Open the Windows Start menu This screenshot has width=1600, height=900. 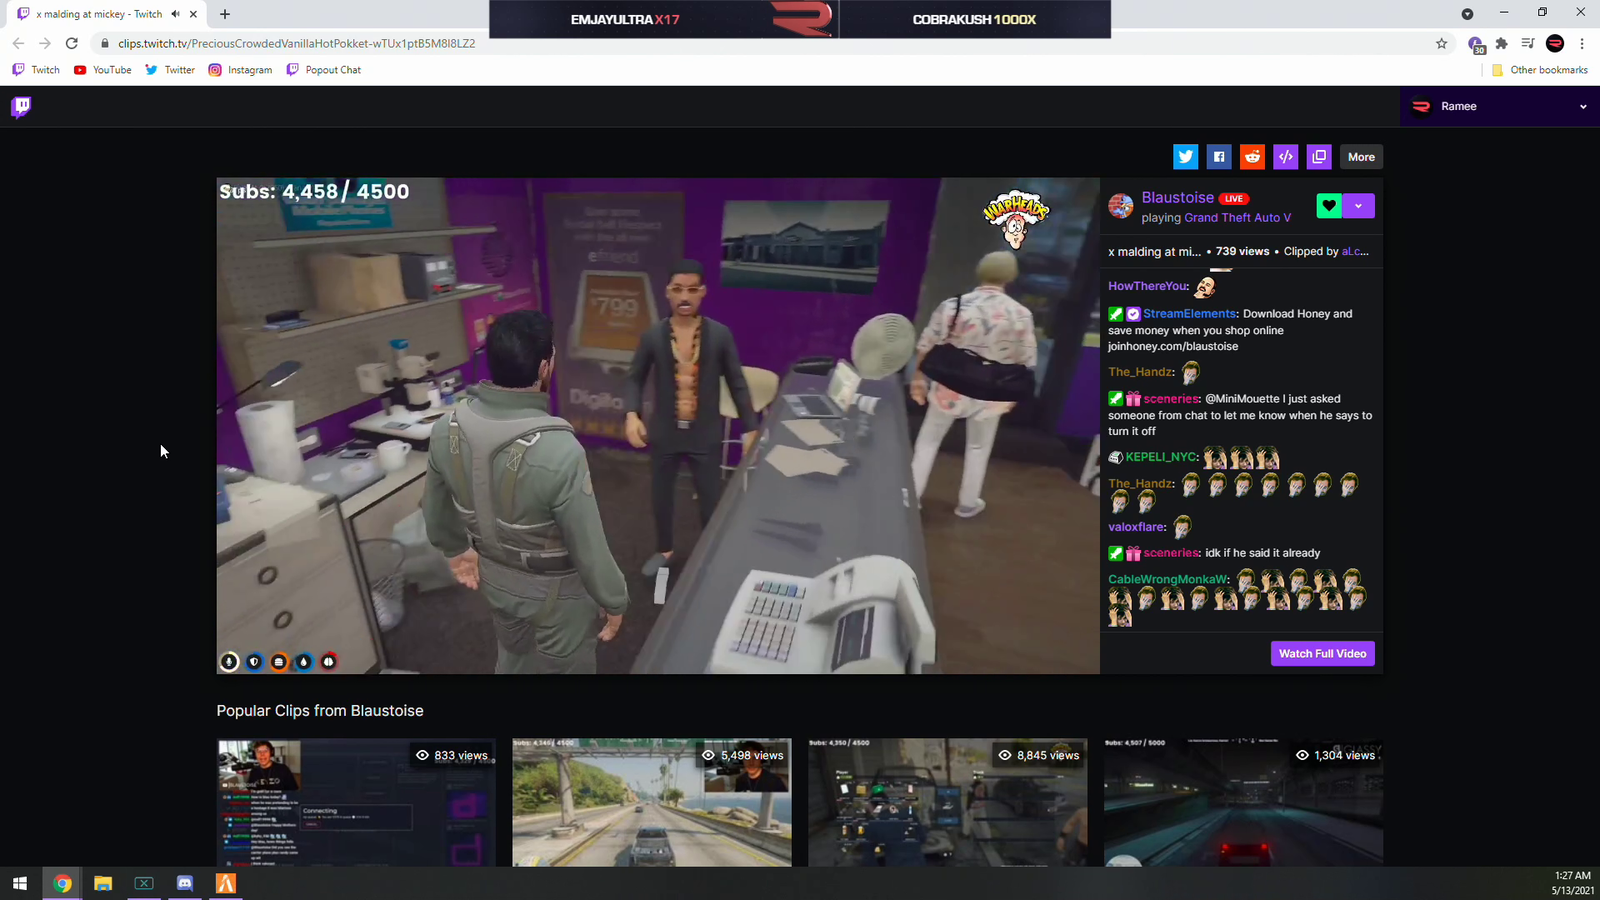(x=20, y=883)
